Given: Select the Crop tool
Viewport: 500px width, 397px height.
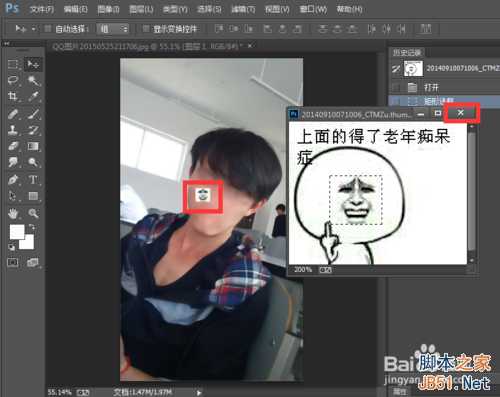Looking at the screenshot, I should point(13,97).
